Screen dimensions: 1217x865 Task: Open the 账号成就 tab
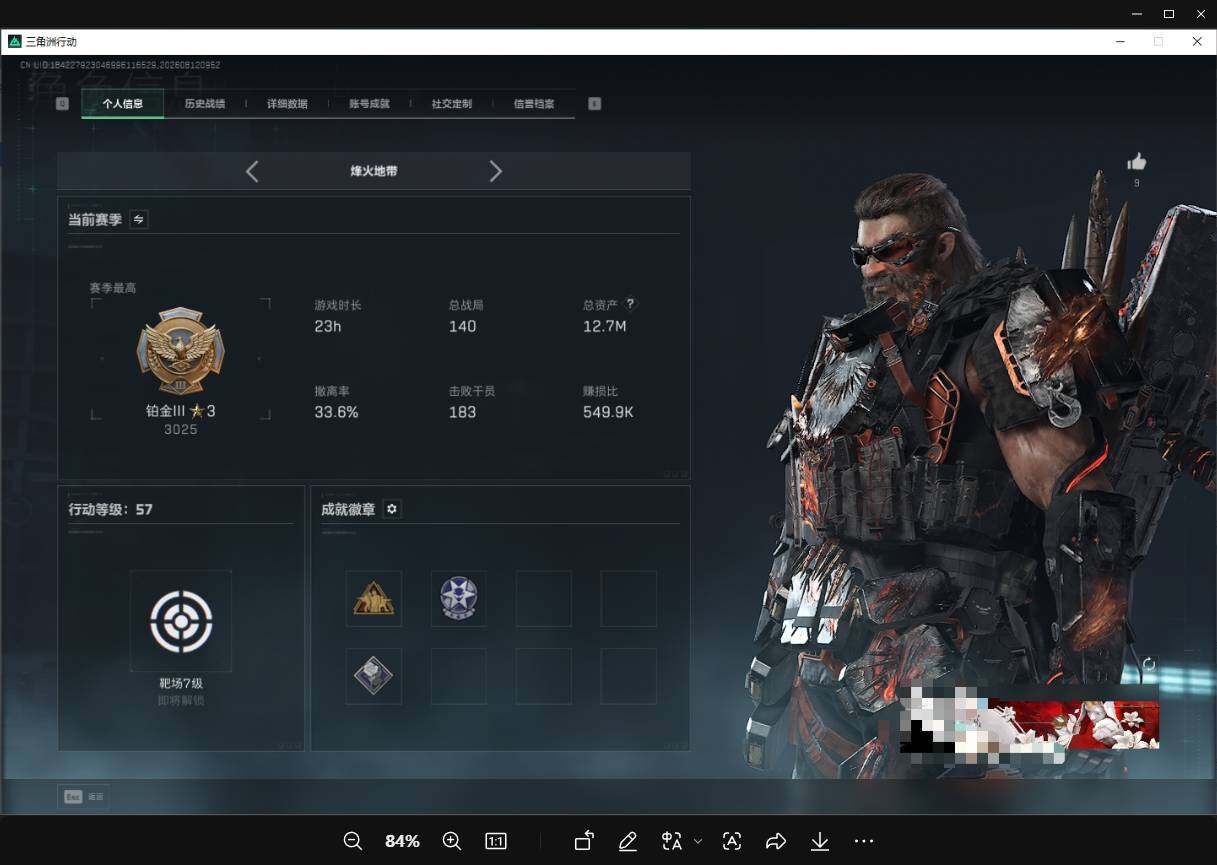369,104
